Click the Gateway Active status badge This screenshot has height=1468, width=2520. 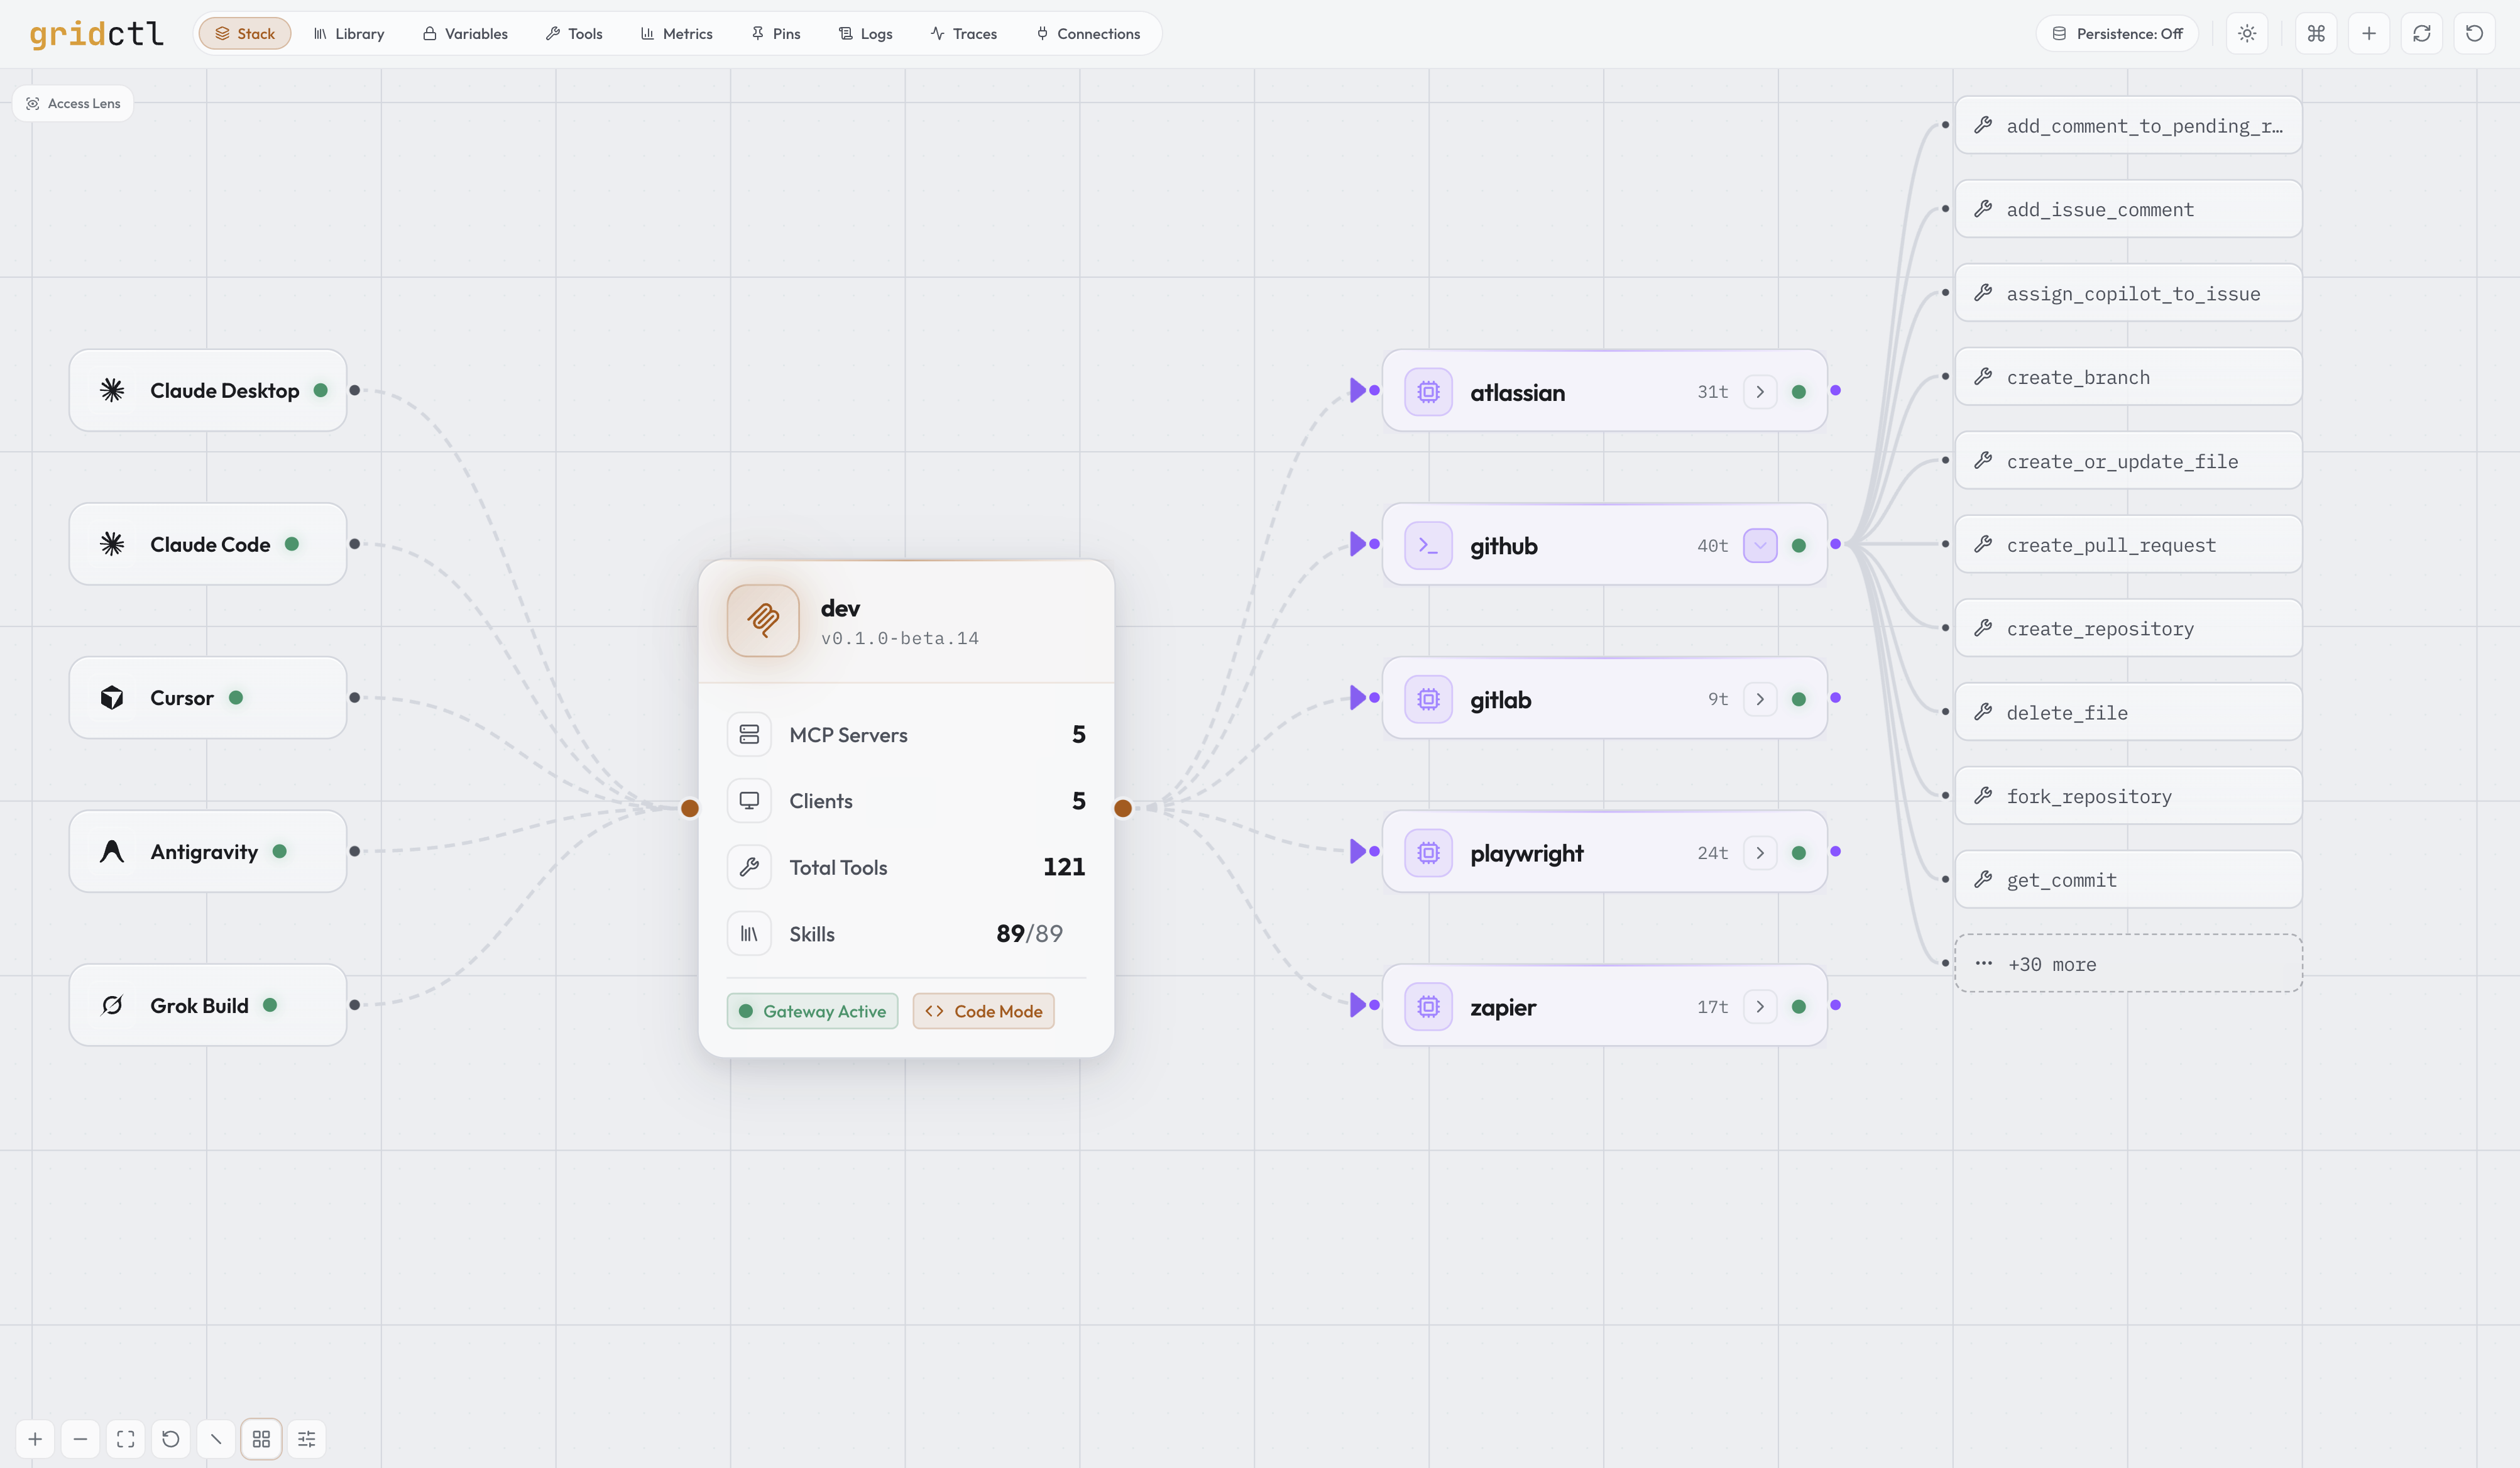click(x=812, y=1011)
